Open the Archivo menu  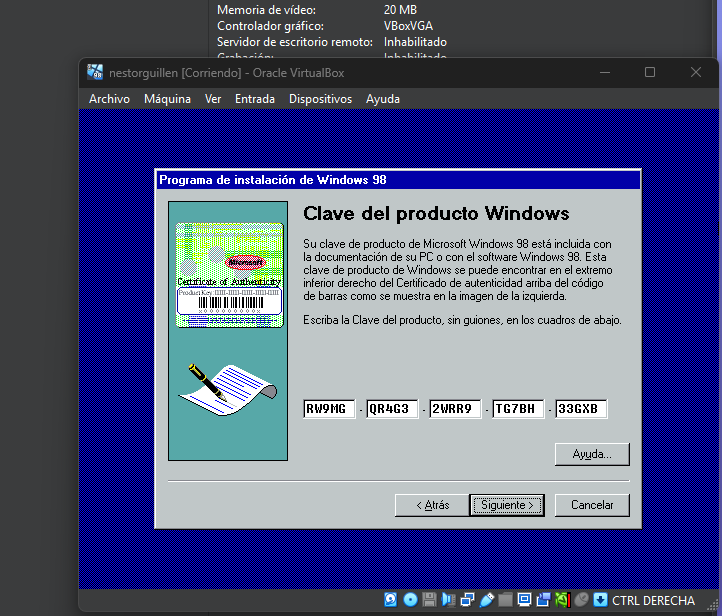[x=109, y=99]
